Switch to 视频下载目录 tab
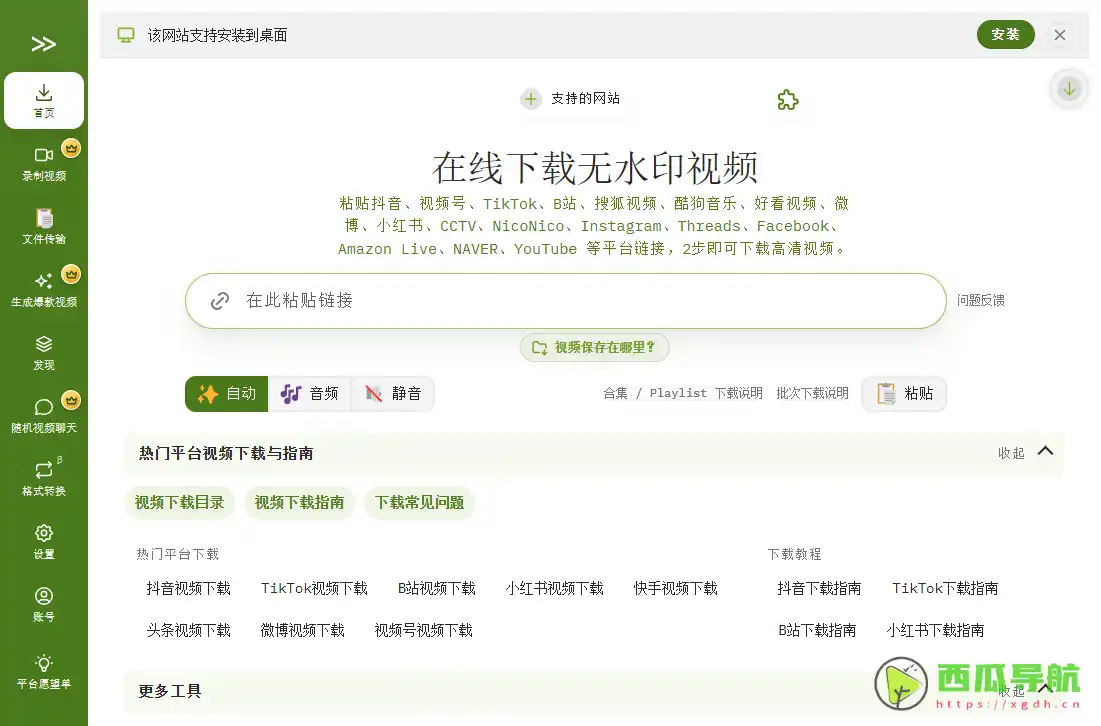Viewport: 1101px width, 726px height. 179,503
